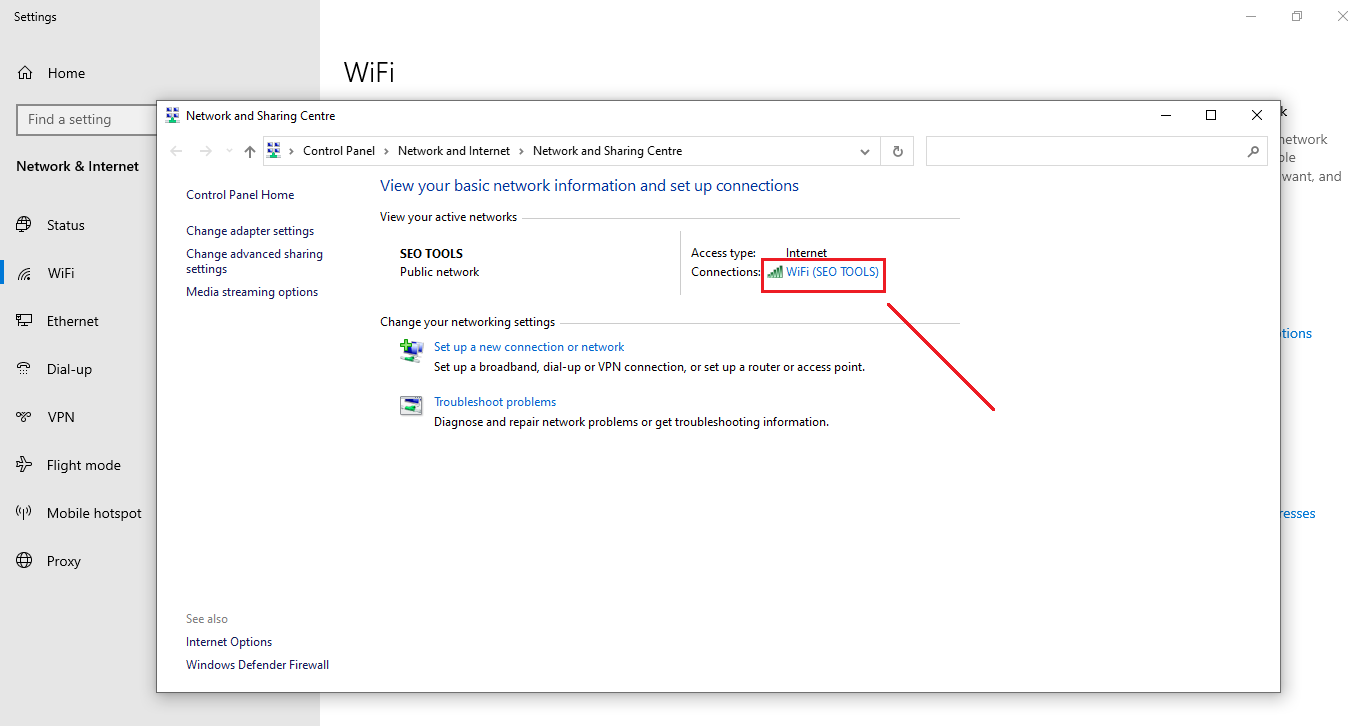Click the VPN icon in sidebar
The width and height of the screenshot is (1360, 726).
(25, 417)
